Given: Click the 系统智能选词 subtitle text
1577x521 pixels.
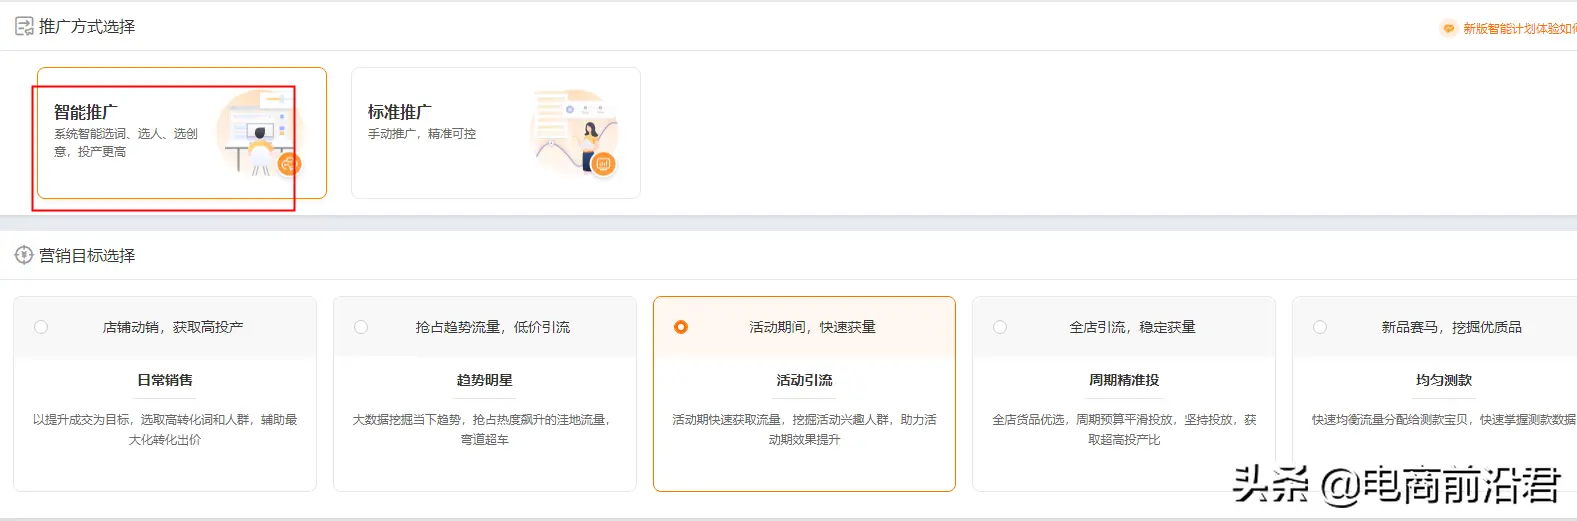Looking at the screenshot, I should pos(126,143).
